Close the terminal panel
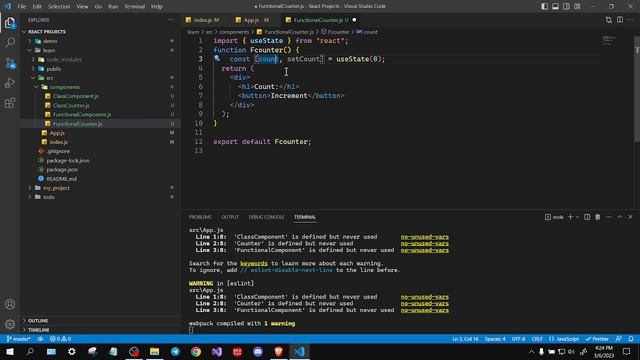The width and height of the screenshot is (640, 360). tap(630, 217)
